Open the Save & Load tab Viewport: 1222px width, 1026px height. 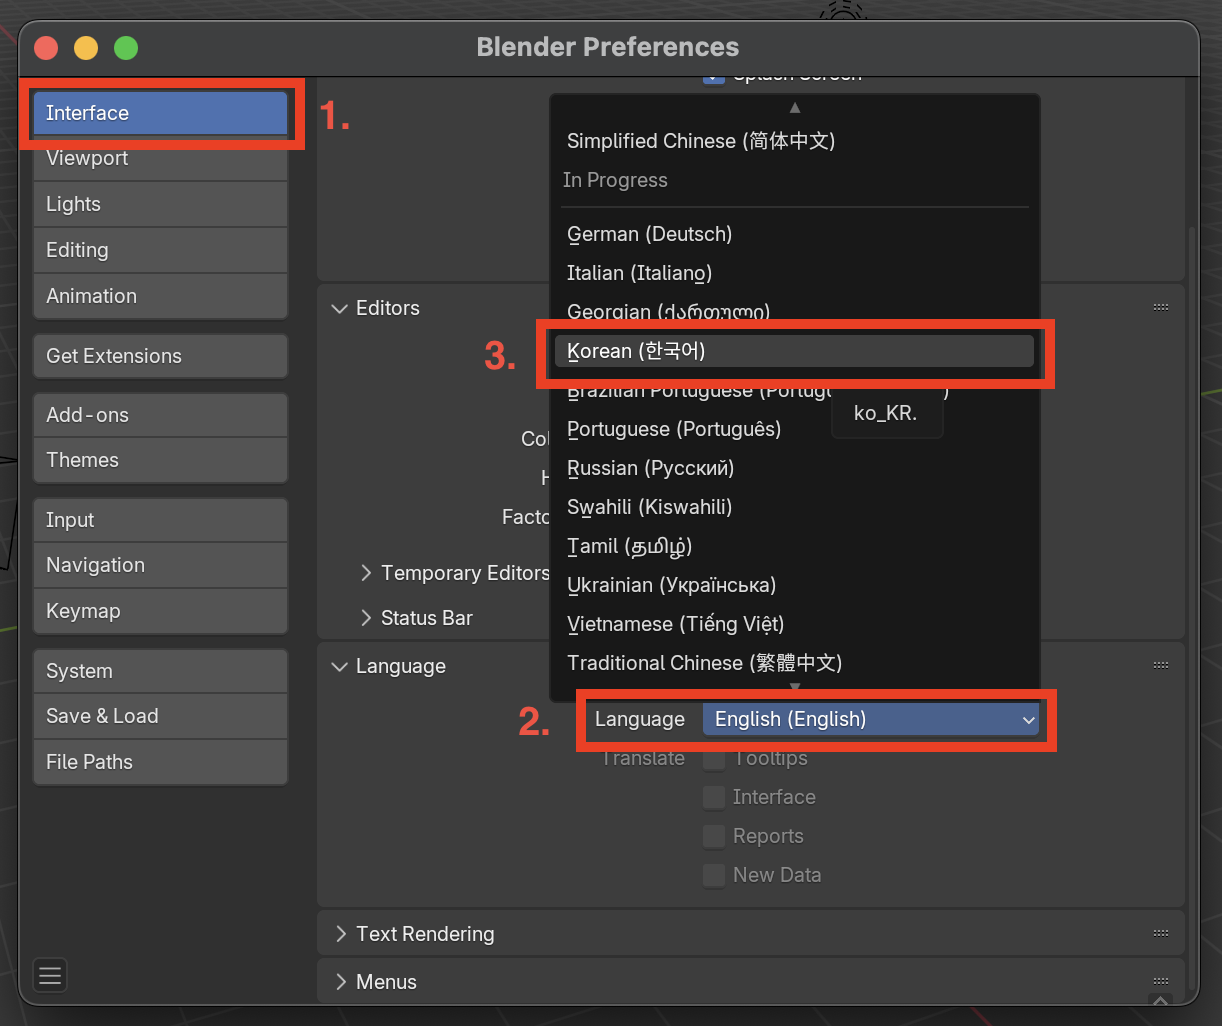pos(160,716)
